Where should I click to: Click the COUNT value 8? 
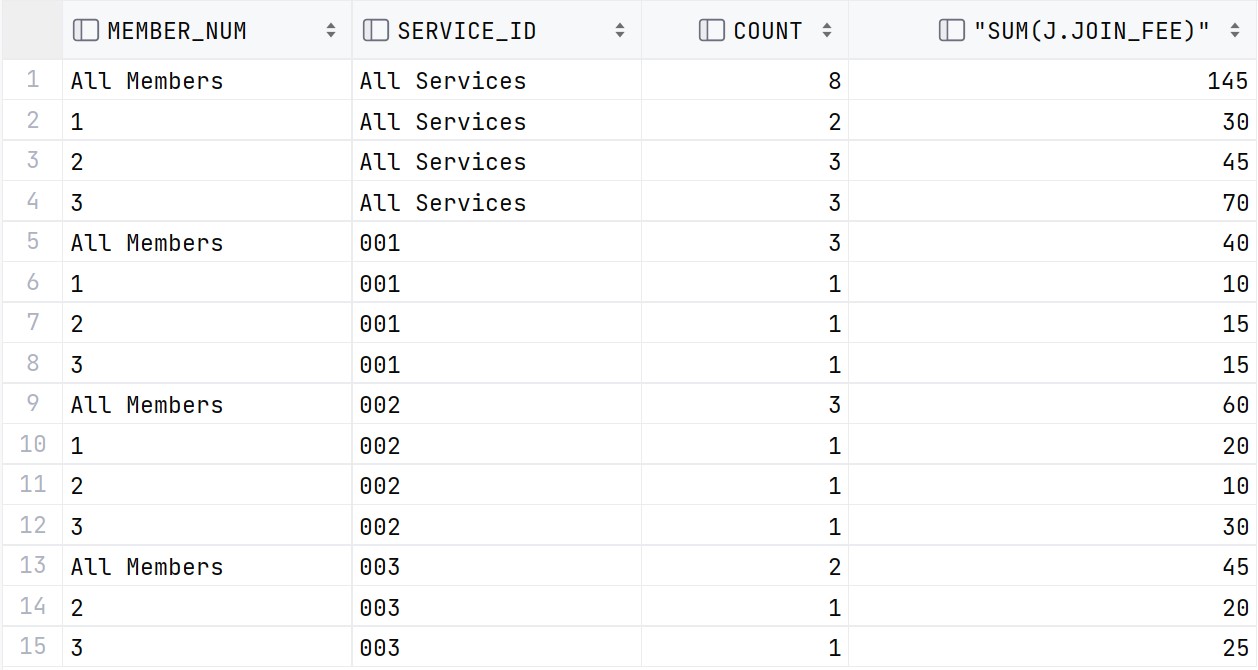click(x=745, y=80)
